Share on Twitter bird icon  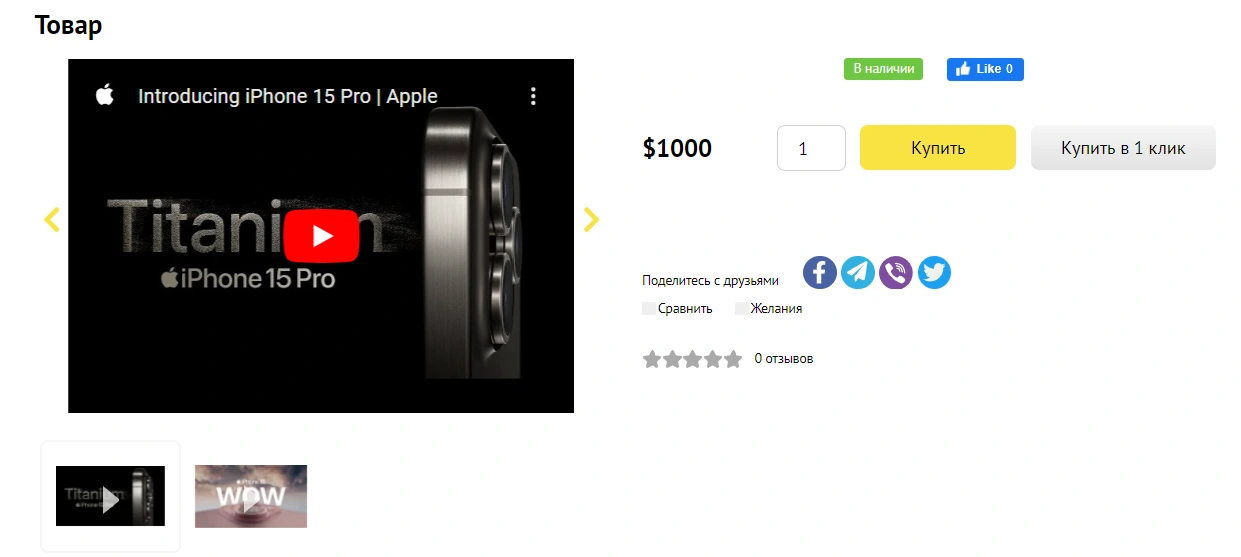(x=934, y=272)
